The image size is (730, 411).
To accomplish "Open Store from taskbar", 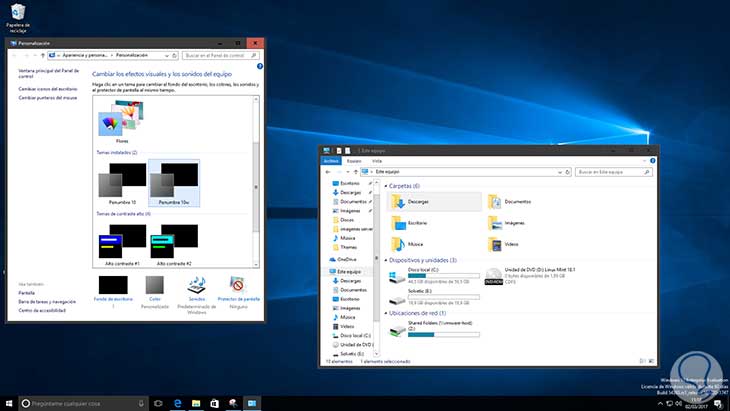I will [x=214, y=403].
